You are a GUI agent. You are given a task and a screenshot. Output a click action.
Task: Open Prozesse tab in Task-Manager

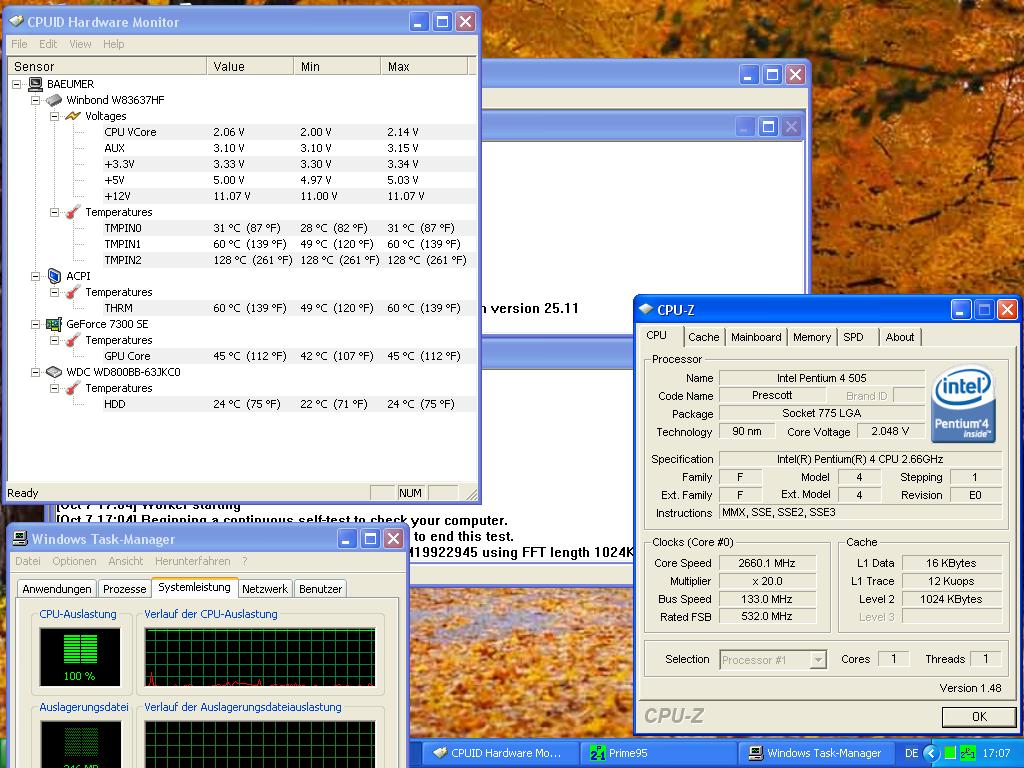pyautogui.click(x=124, y=588)
